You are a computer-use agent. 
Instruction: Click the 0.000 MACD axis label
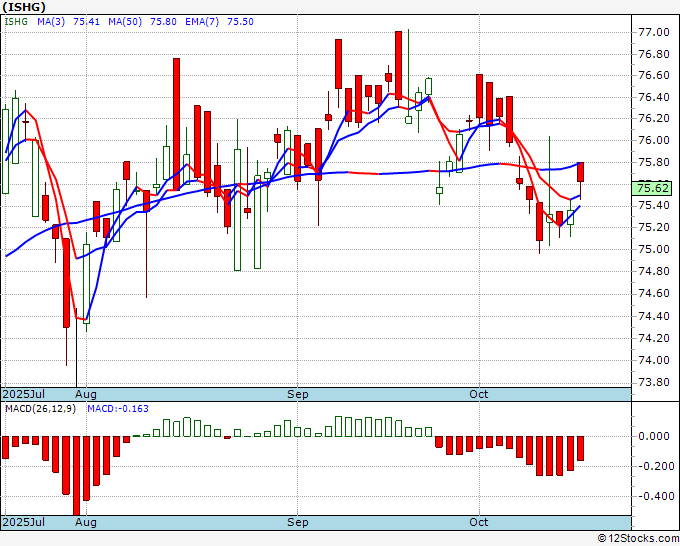pyautogui.click(x=654, y=436)
